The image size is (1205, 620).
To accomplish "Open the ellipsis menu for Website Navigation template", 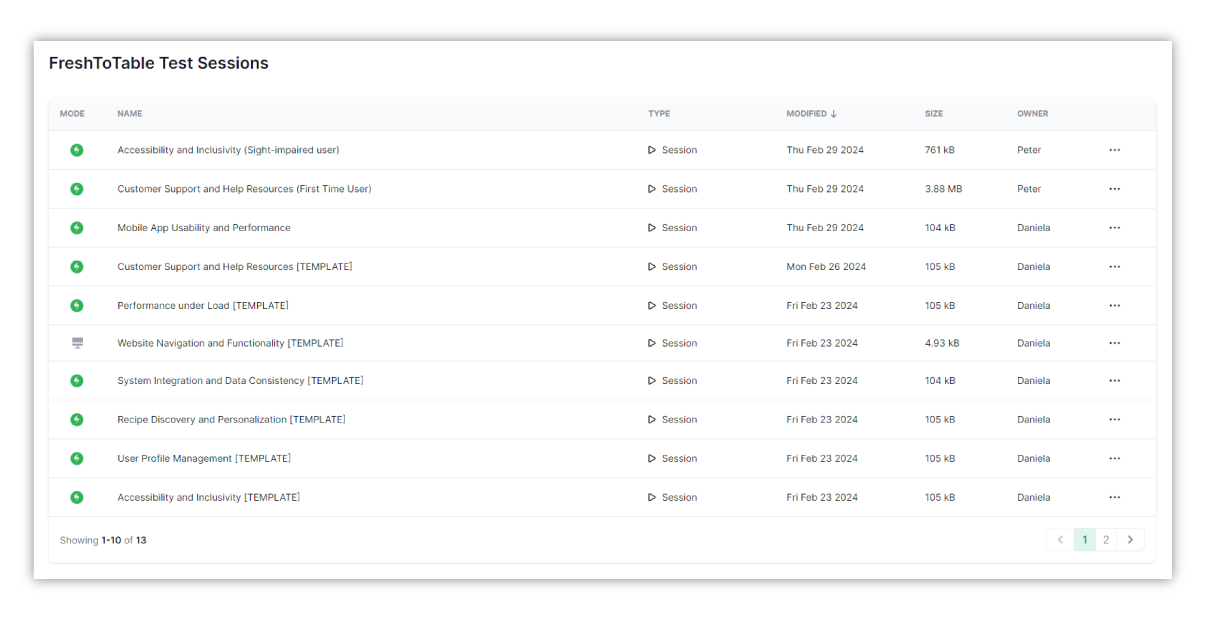I will click(1114, 342).
